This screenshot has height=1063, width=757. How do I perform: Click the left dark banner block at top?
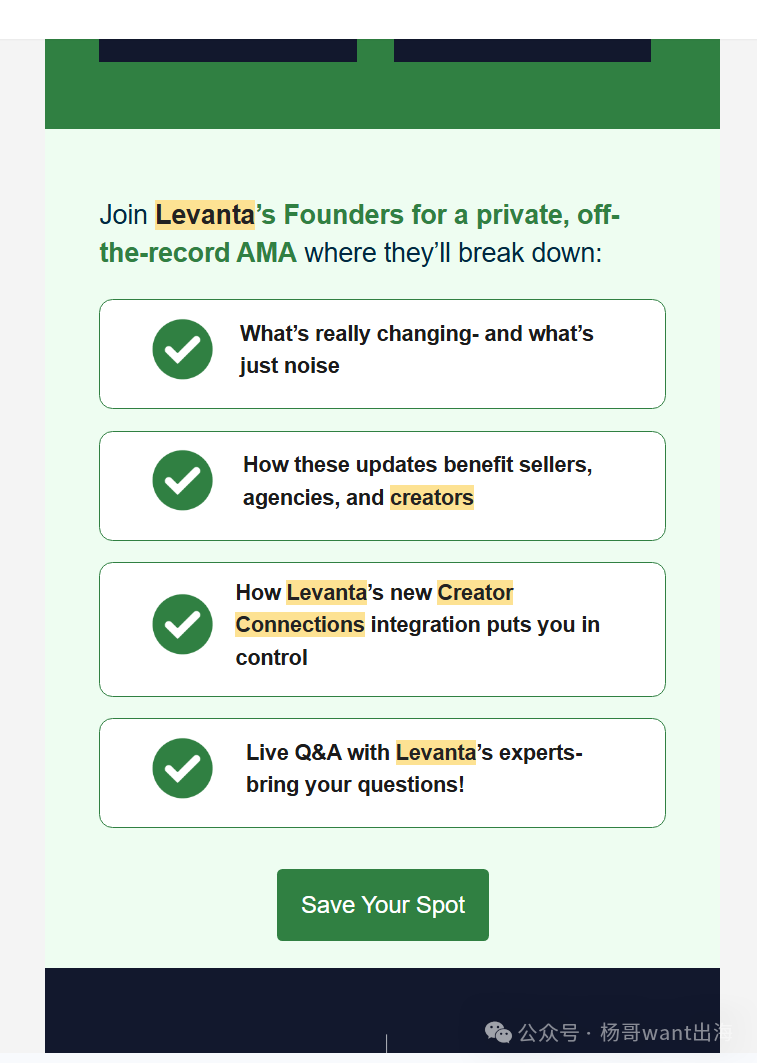[228, 50]
